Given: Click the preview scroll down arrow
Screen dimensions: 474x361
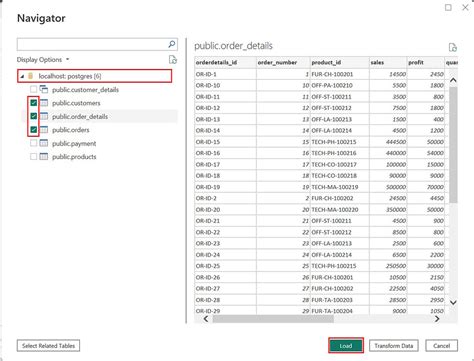Looking at the screenshot, I should click(x=453, y=302).
